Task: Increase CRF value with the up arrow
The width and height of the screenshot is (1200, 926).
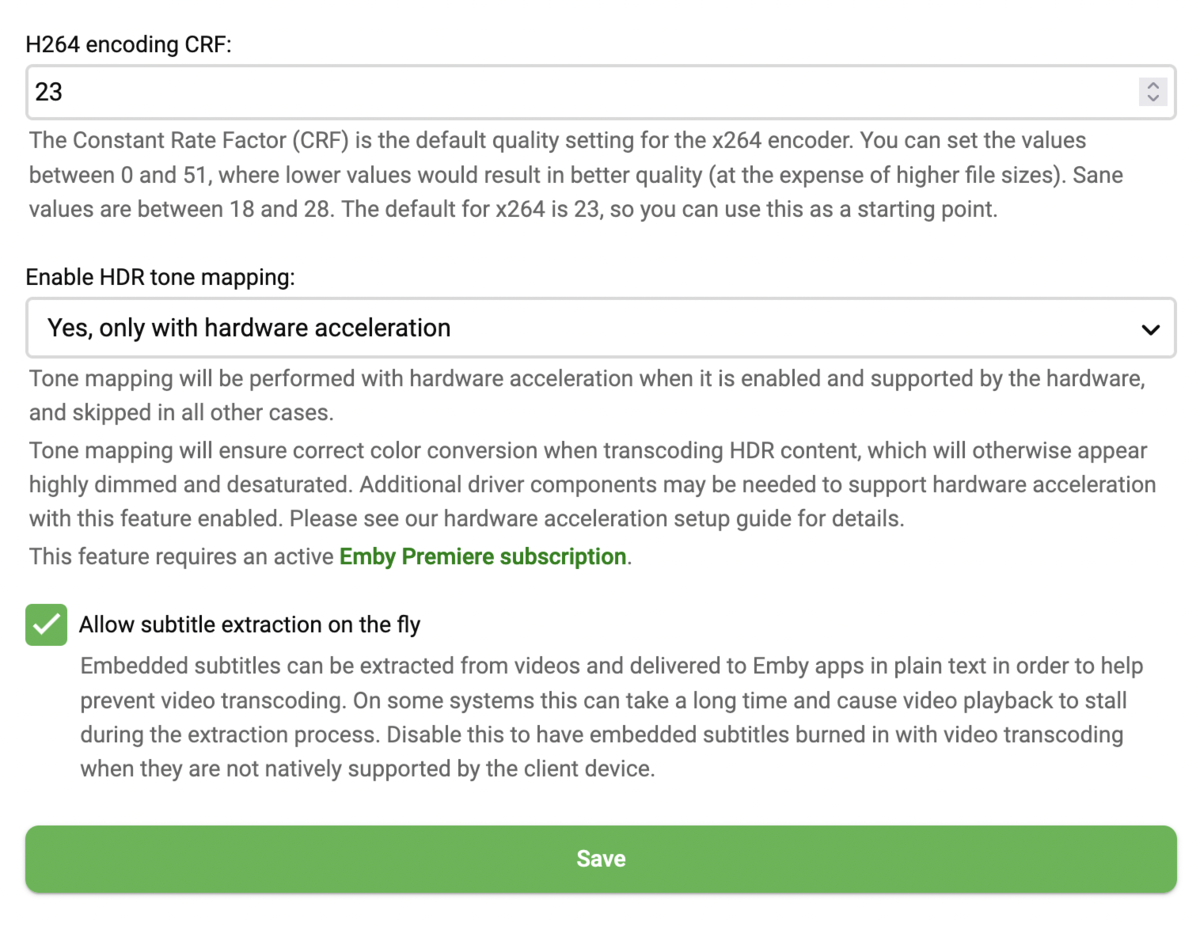Action: (1153, 86)
